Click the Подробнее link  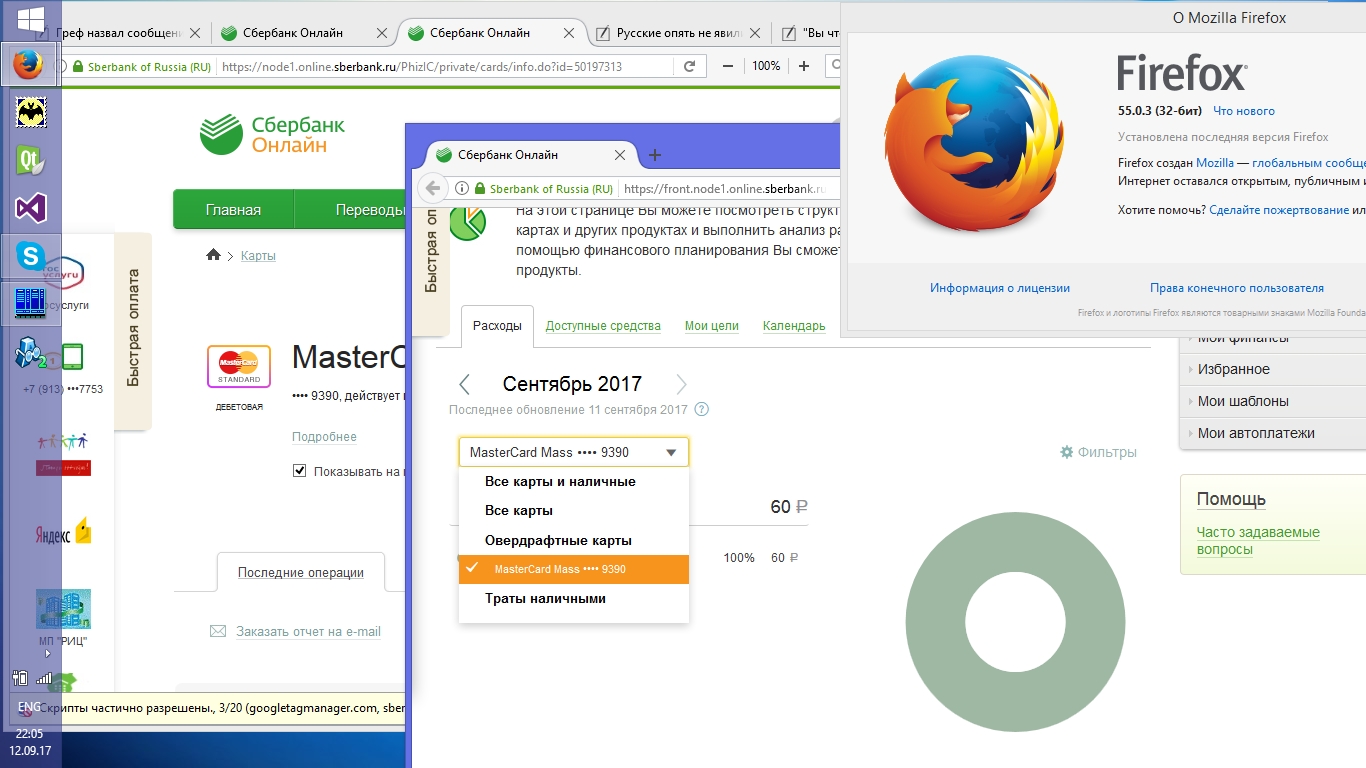point(324,437)
